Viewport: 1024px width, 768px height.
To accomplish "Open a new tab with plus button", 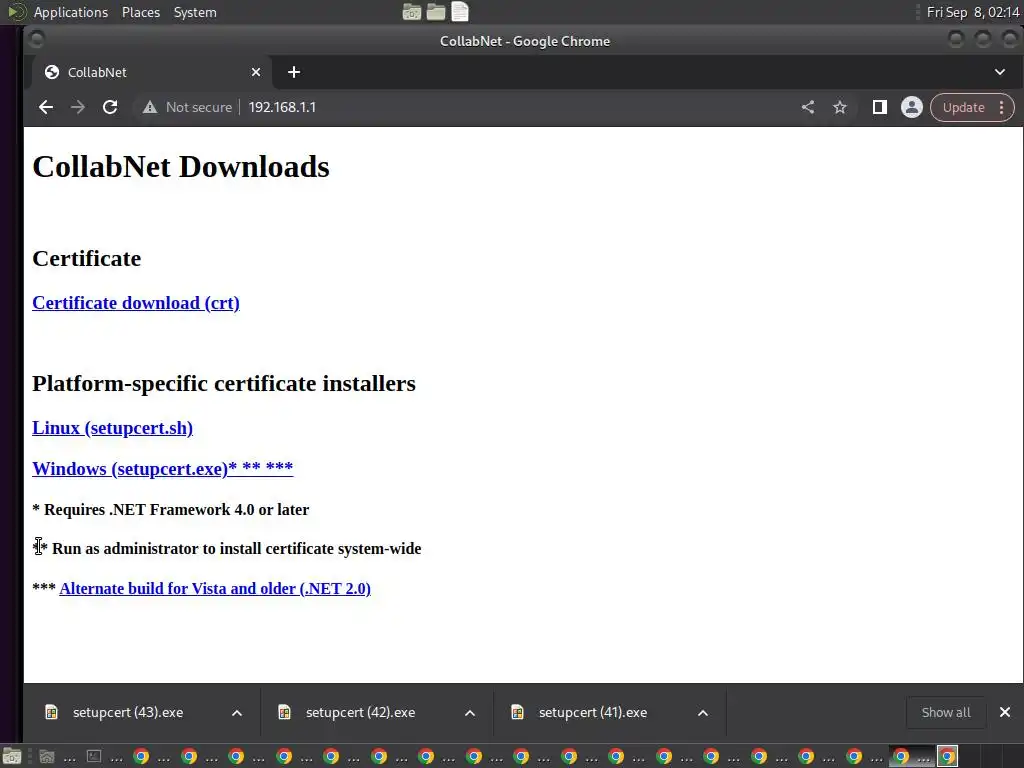I will [x=294, y=72].
